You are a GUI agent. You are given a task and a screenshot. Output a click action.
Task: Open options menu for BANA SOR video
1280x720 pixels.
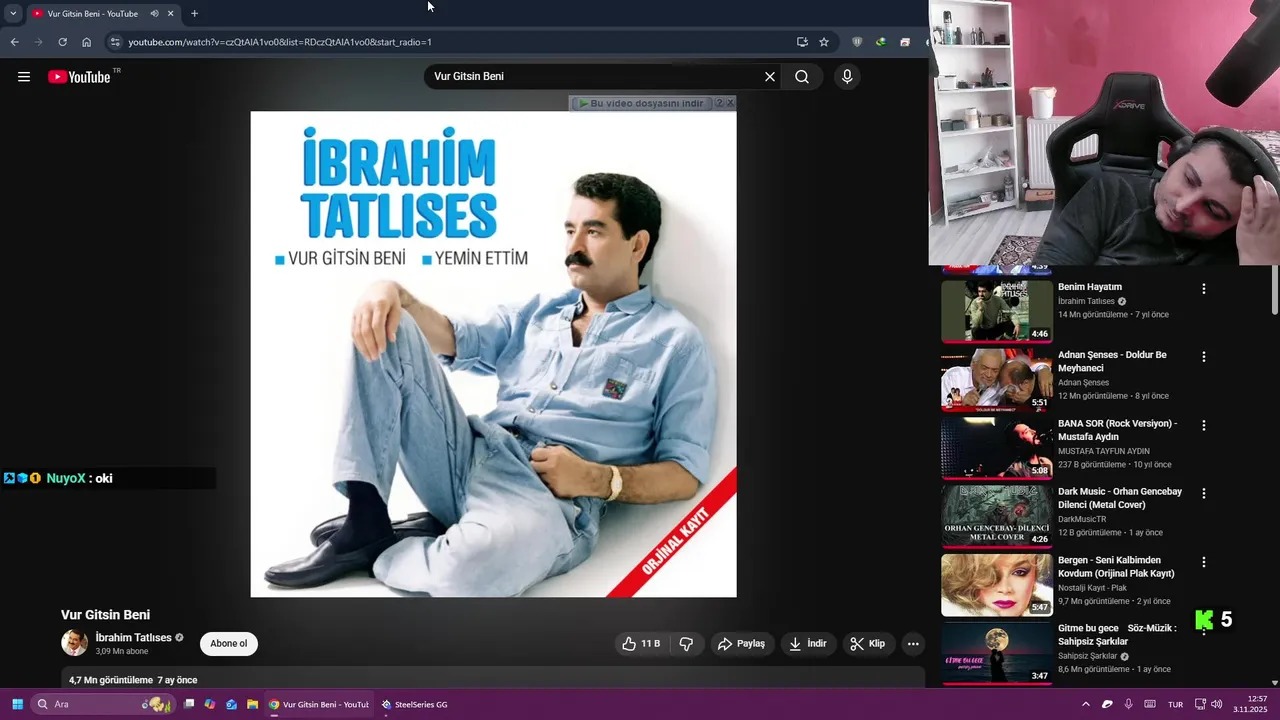click(1204, 425)
